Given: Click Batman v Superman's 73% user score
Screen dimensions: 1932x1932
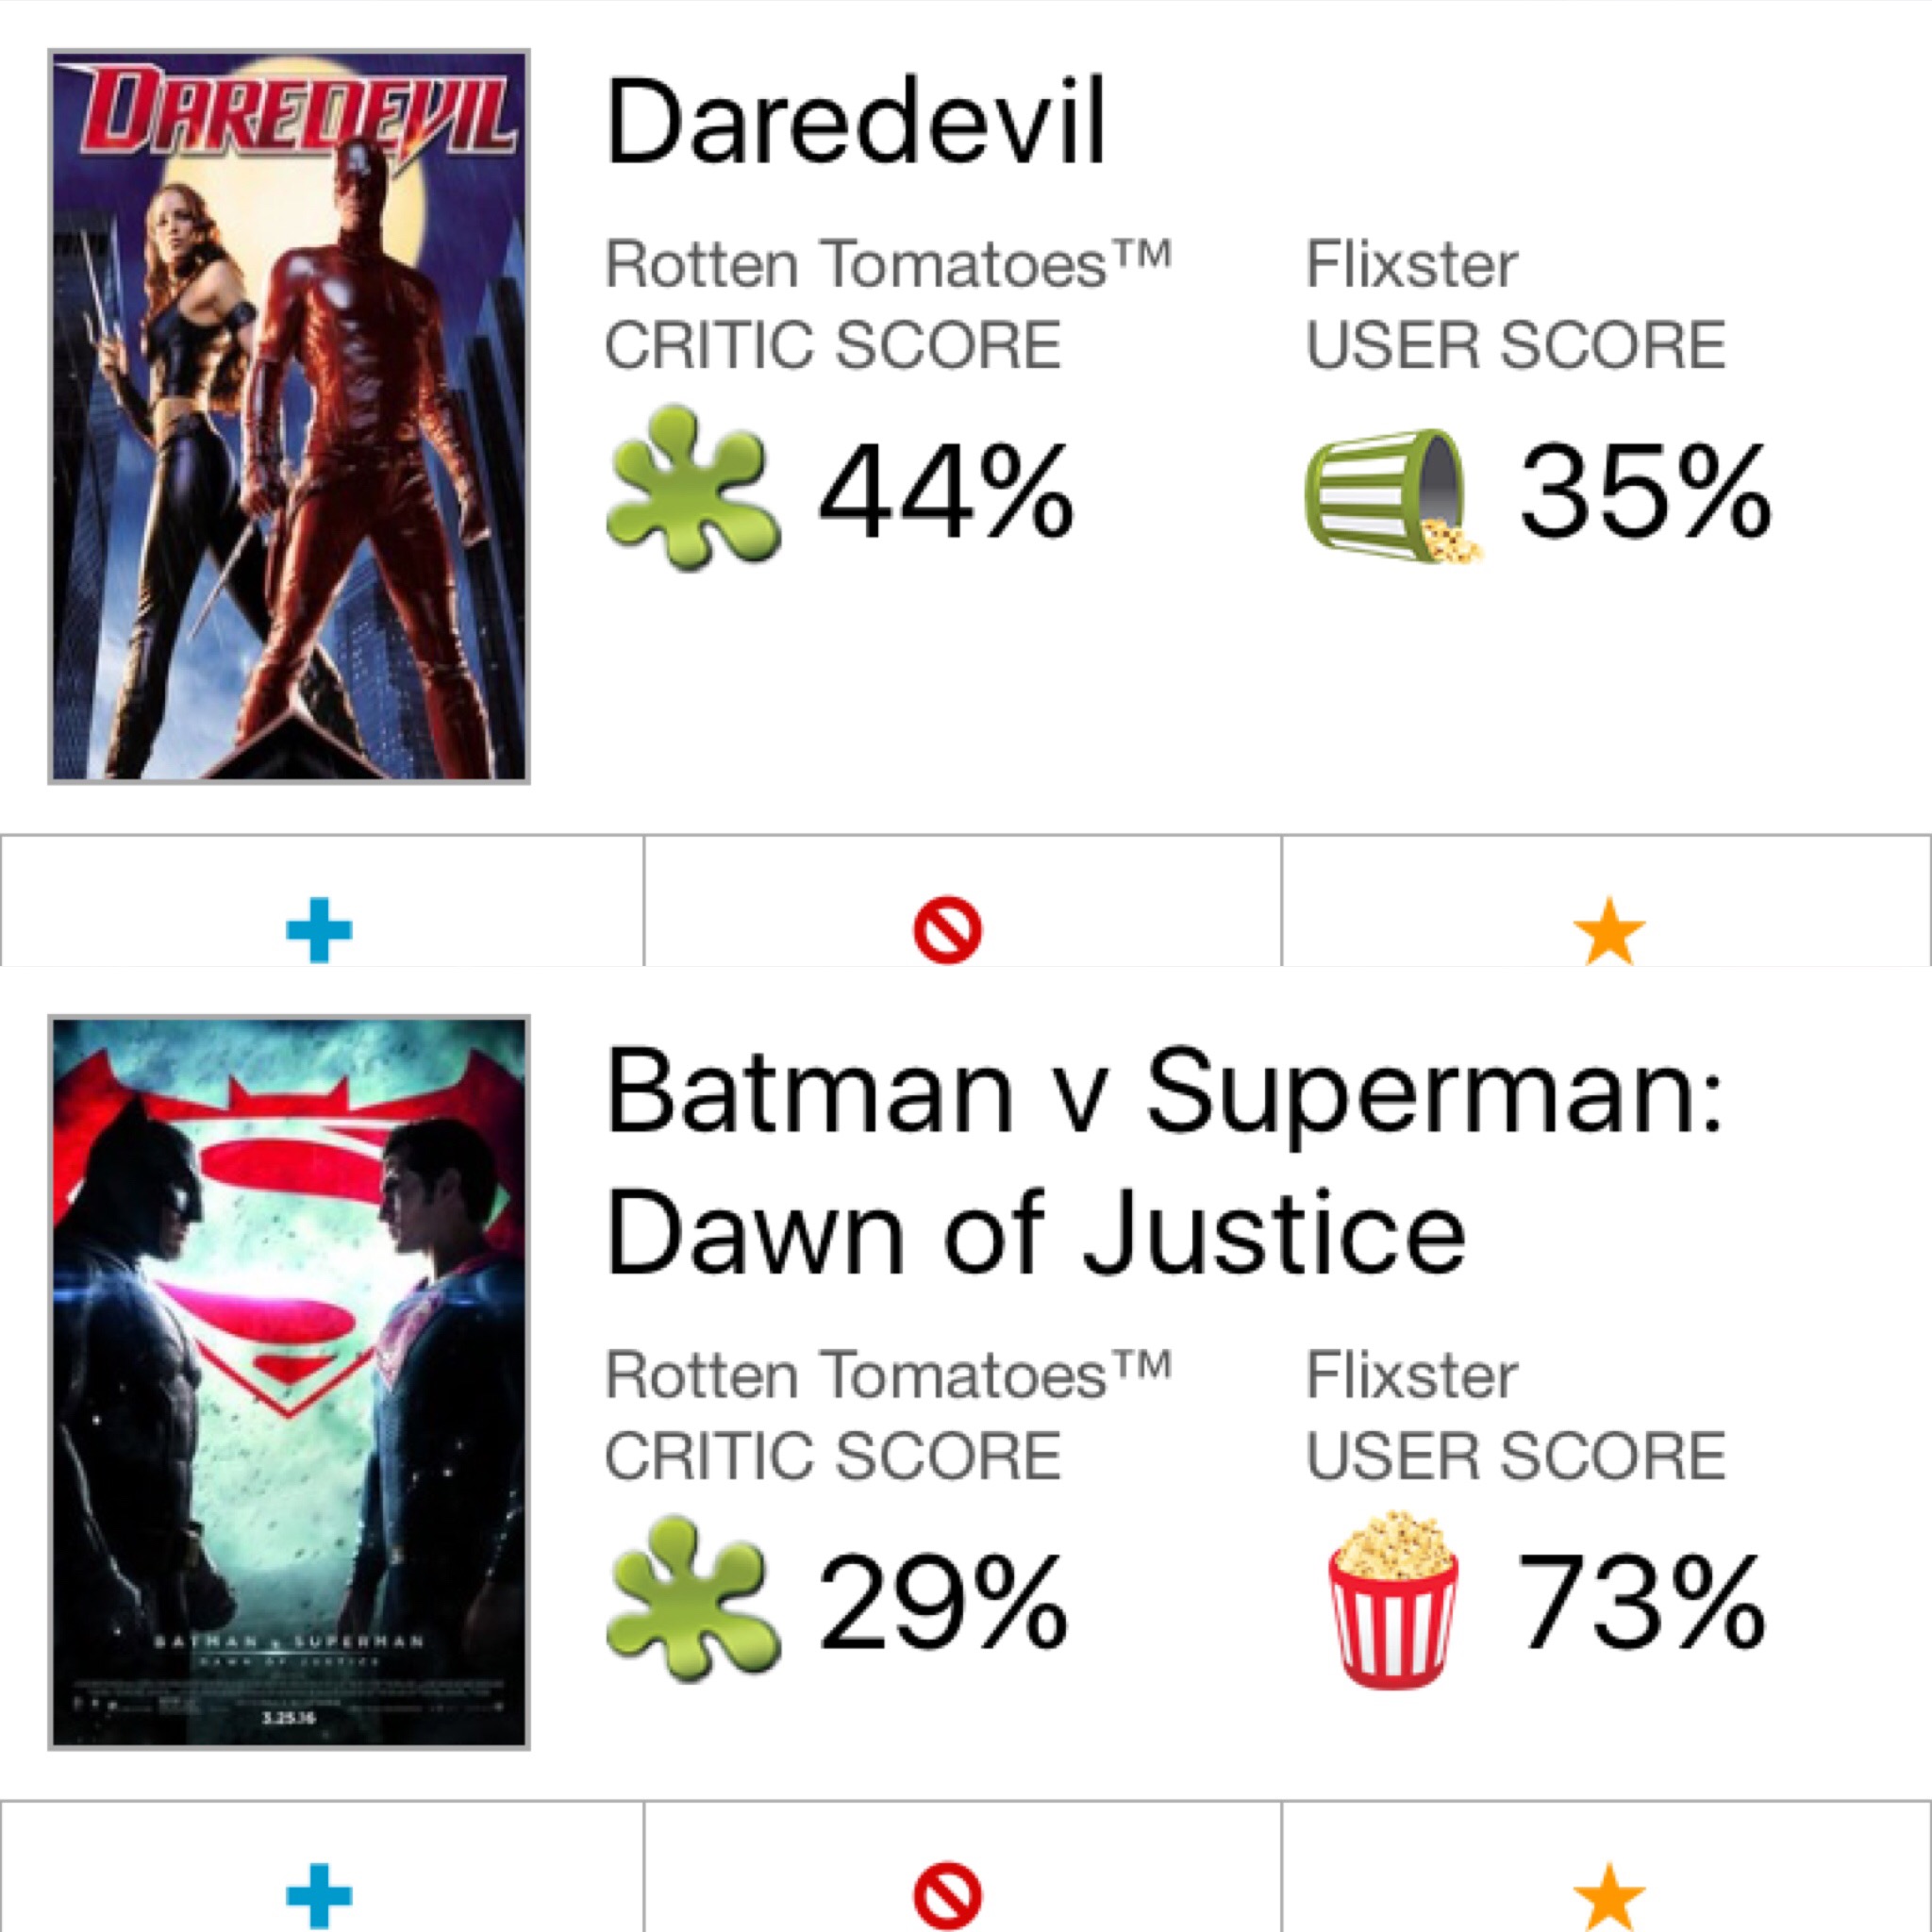Looking at the screenshot, I should [1642, 1602].
